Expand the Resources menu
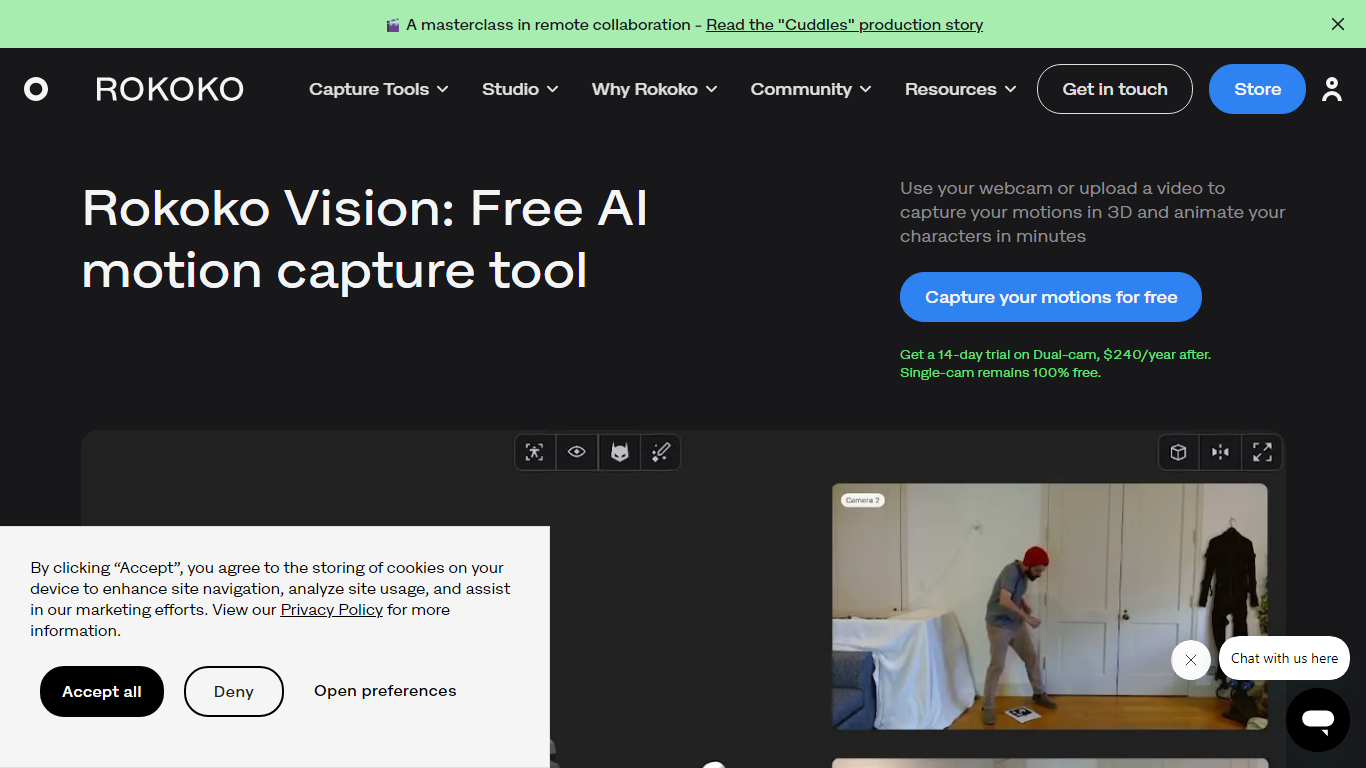 (x=961, y=89)
